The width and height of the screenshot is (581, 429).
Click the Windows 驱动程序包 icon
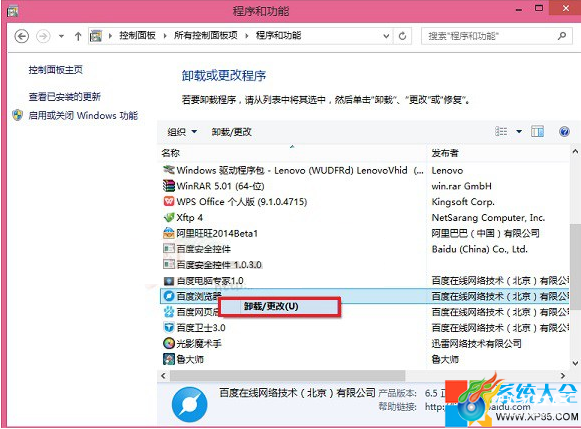tap(169, 170)
